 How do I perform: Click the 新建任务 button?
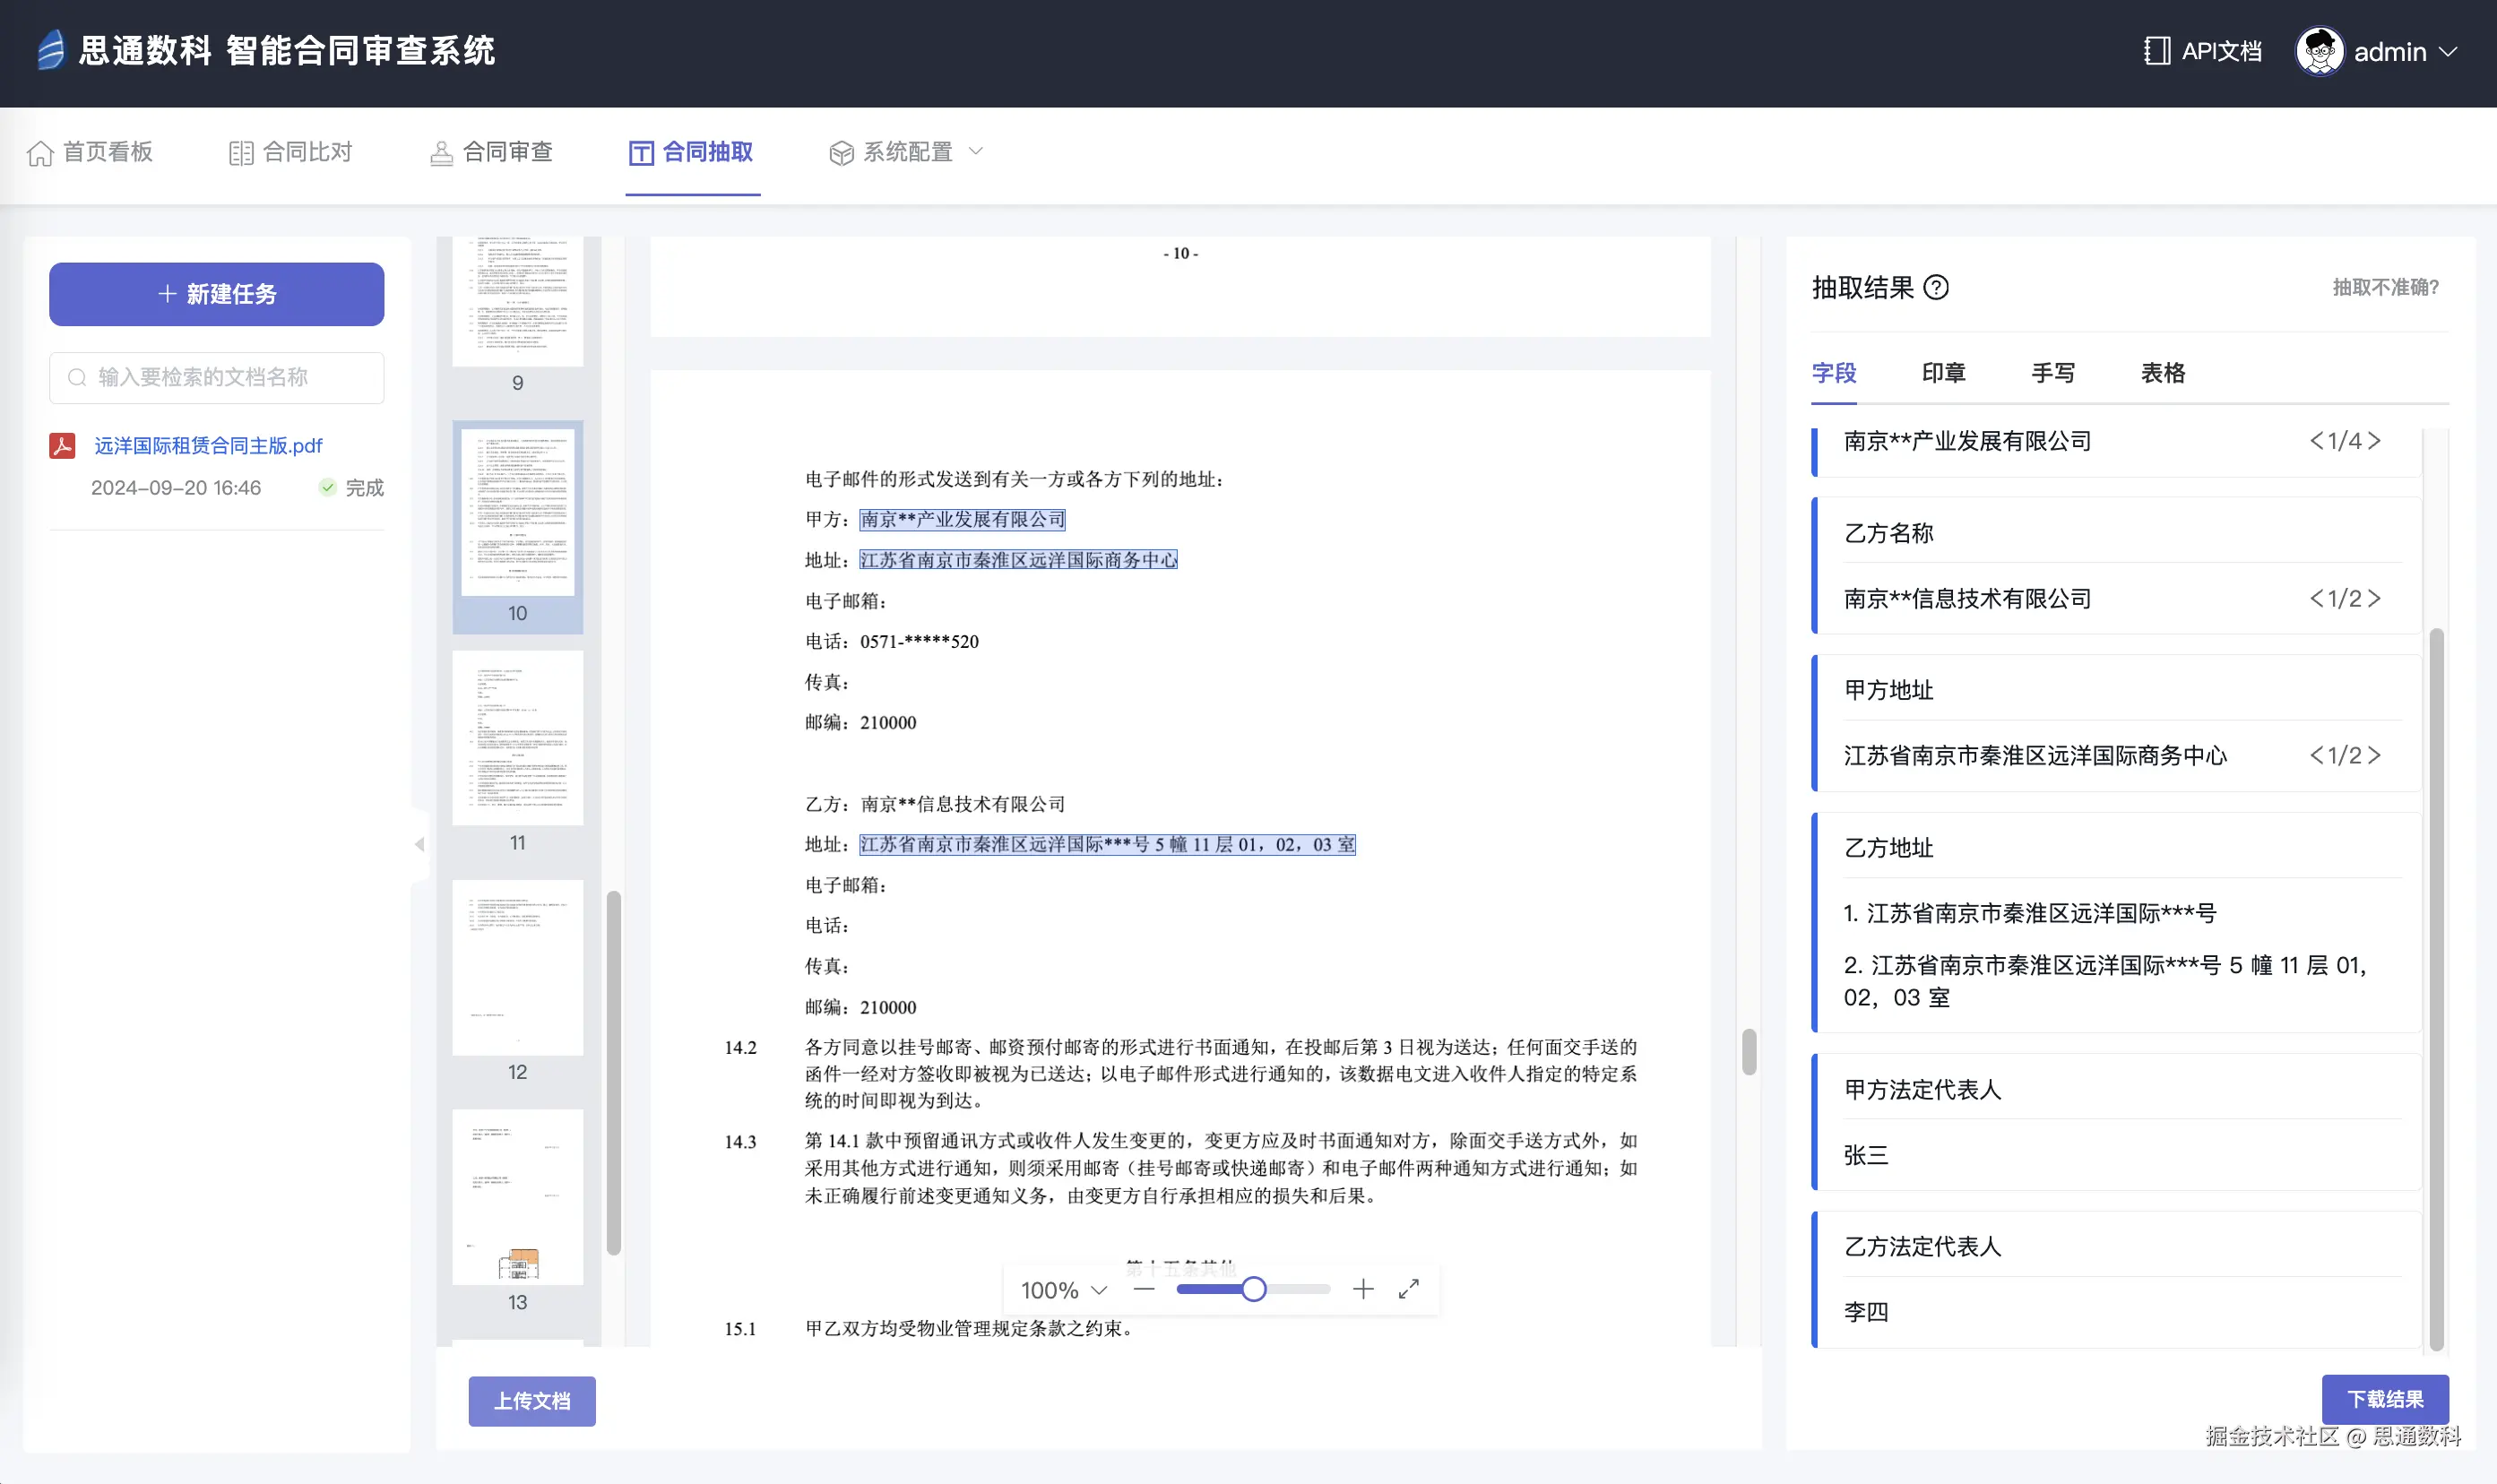217,294
